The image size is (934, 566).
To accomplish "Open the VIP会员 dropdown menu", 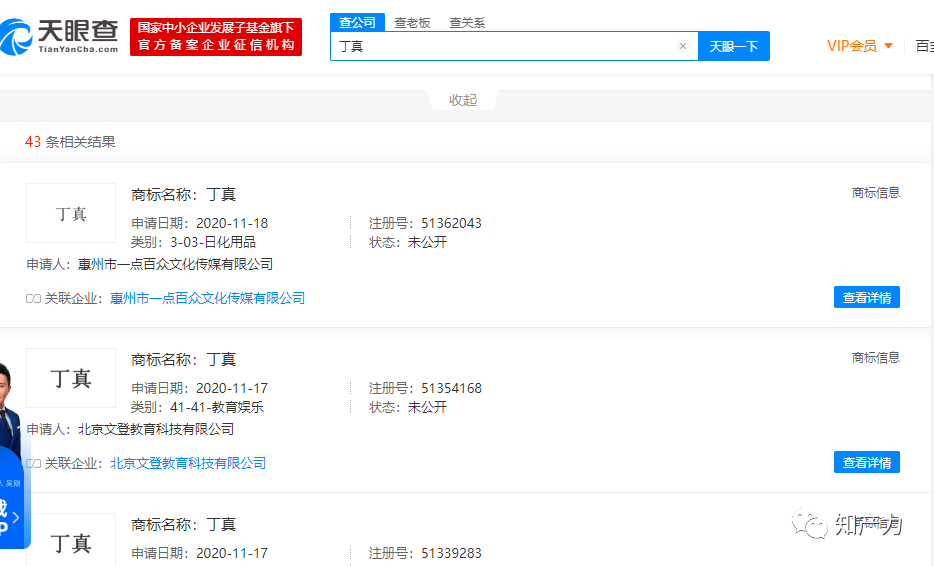I will 860,46.
